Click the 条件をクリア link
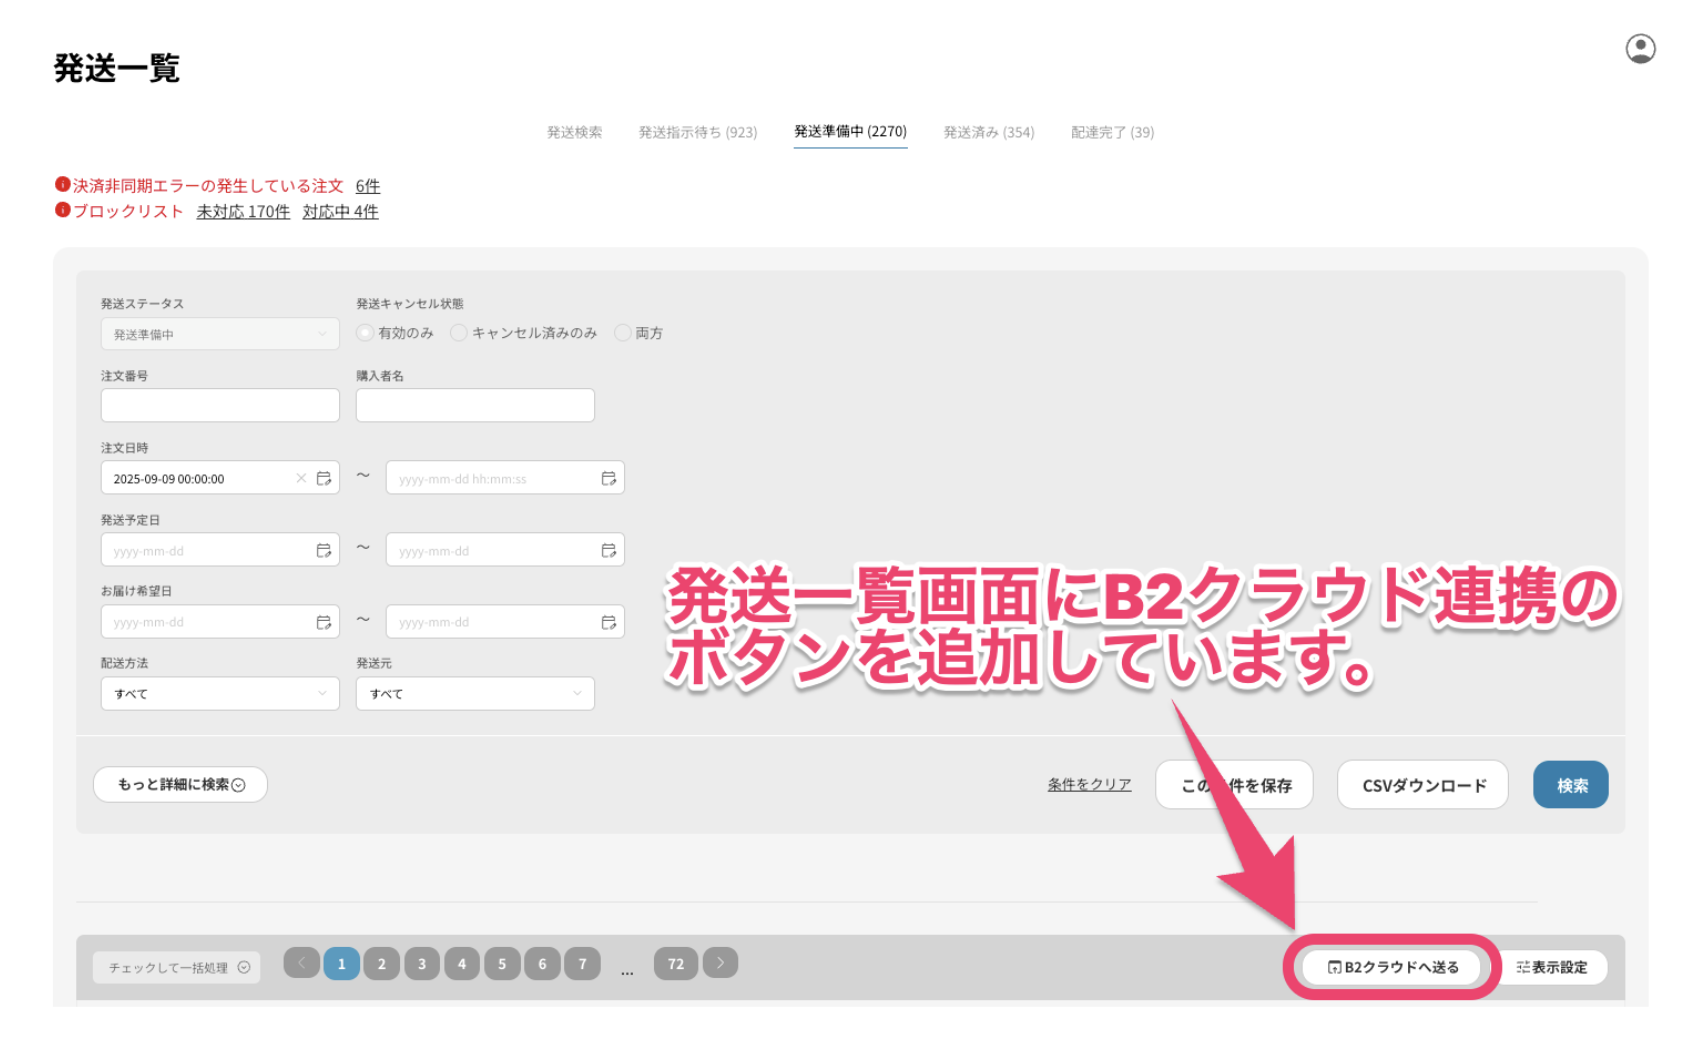This screenshot has width=1688, height=1060. pyautogui.click(x=1089, y=785)
